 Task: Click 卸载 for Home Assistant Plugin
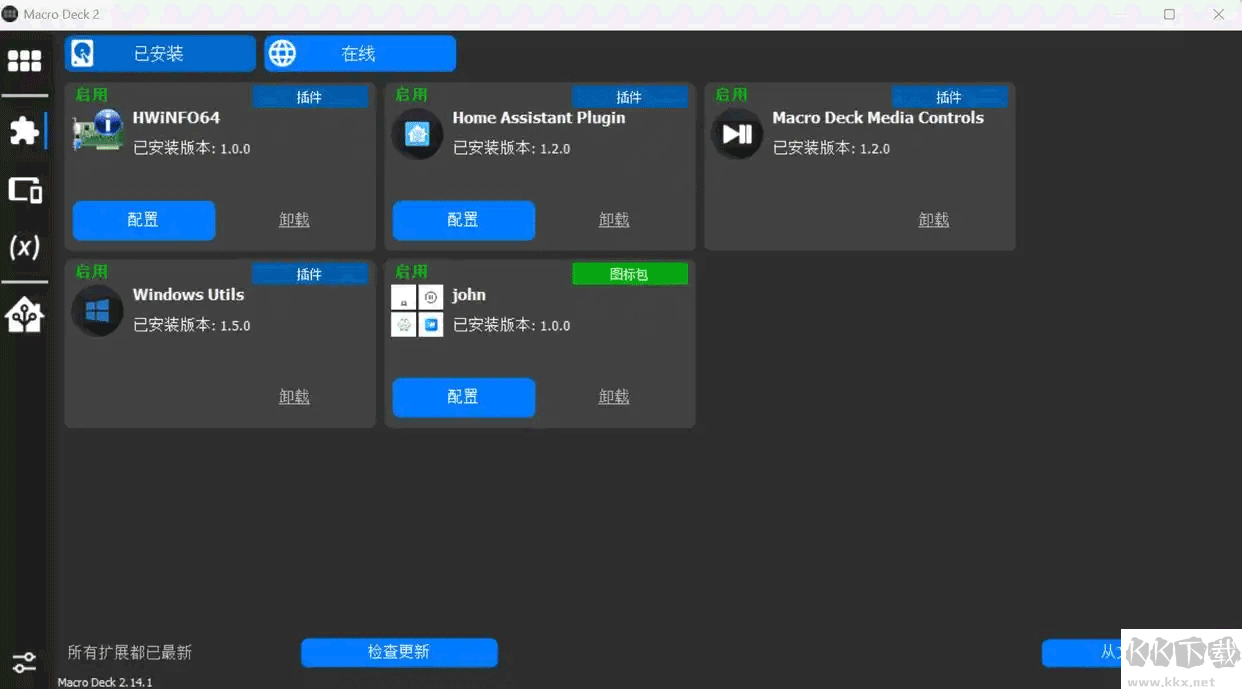click(614, 220)
